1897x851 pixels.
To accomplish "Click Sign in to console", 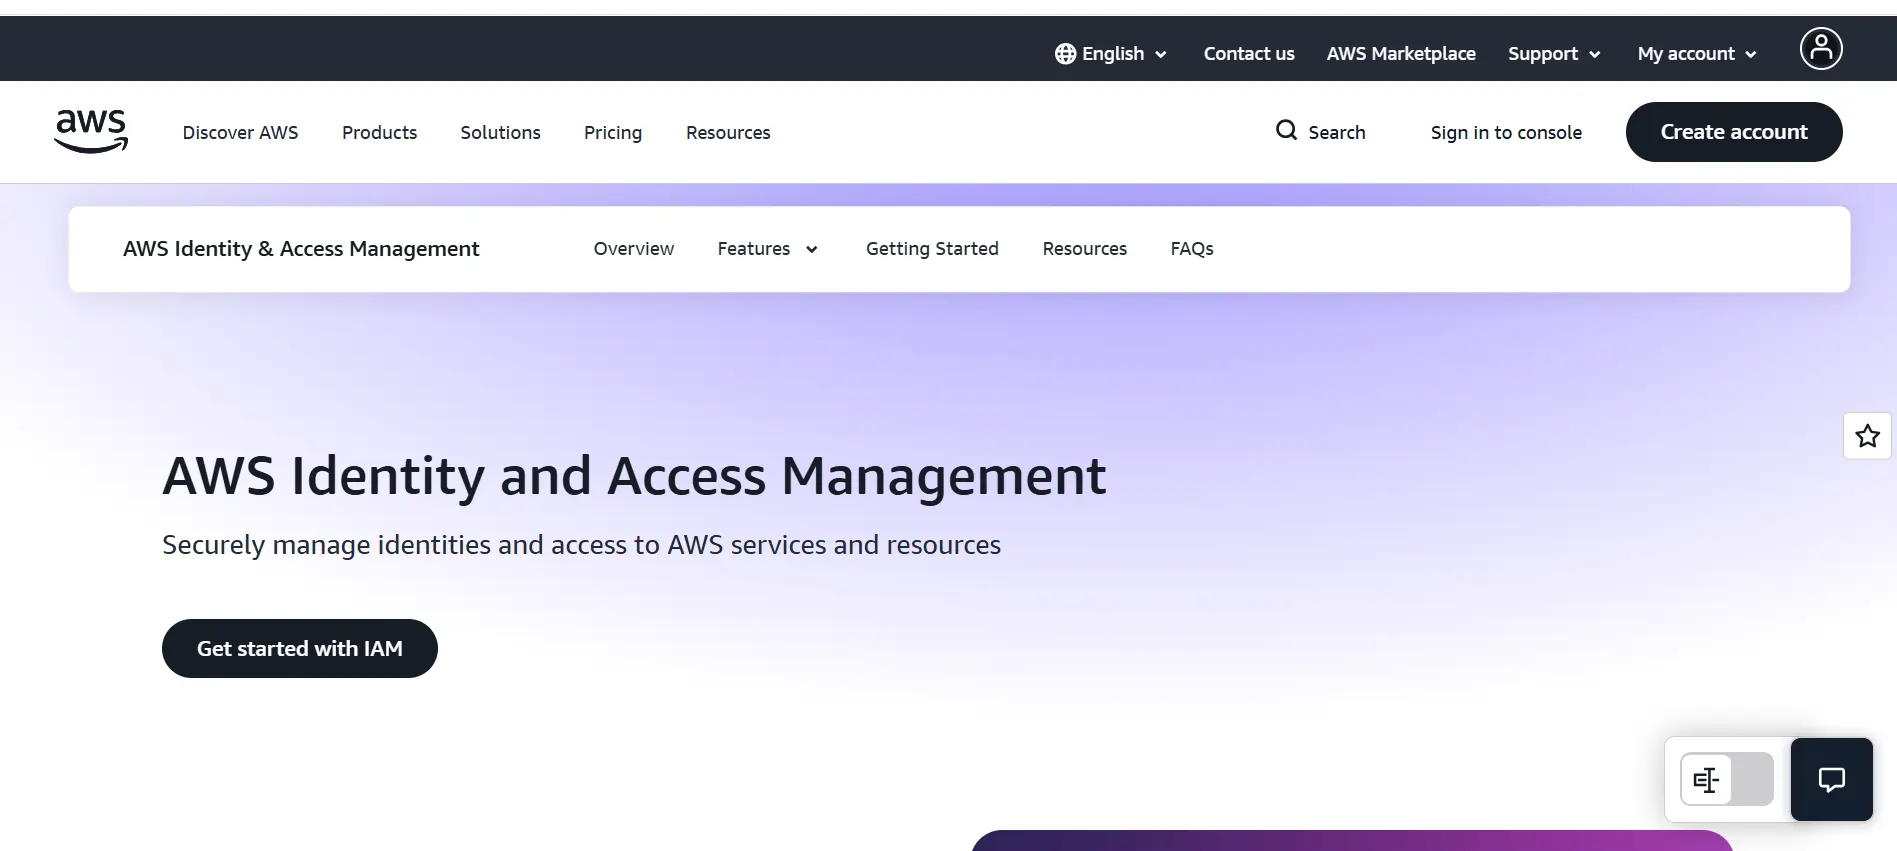I will [1506, 133].
